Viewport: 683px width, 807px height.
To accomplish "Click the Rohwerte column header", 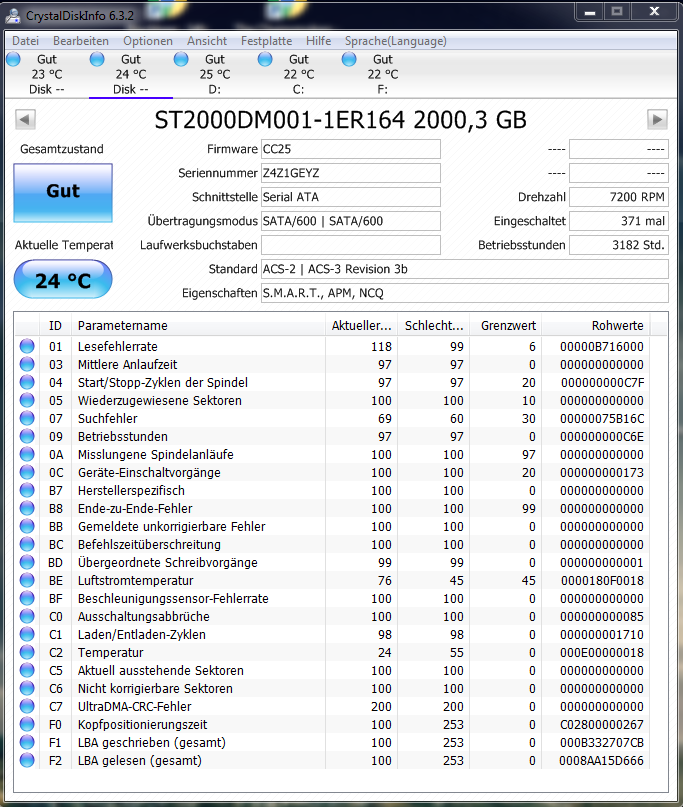I will 596,325.
